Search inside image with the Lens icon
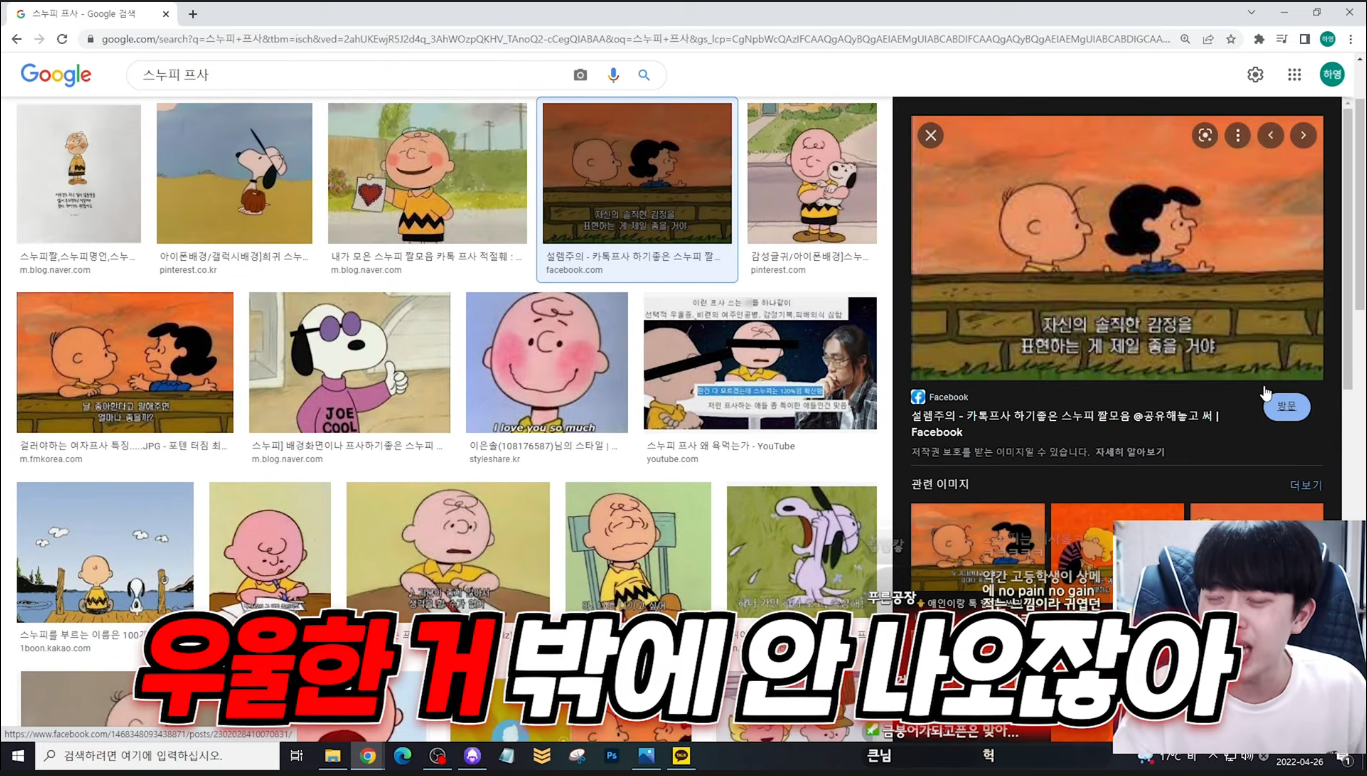This screenshot has width=1367, height=776. pos(1205,135)
